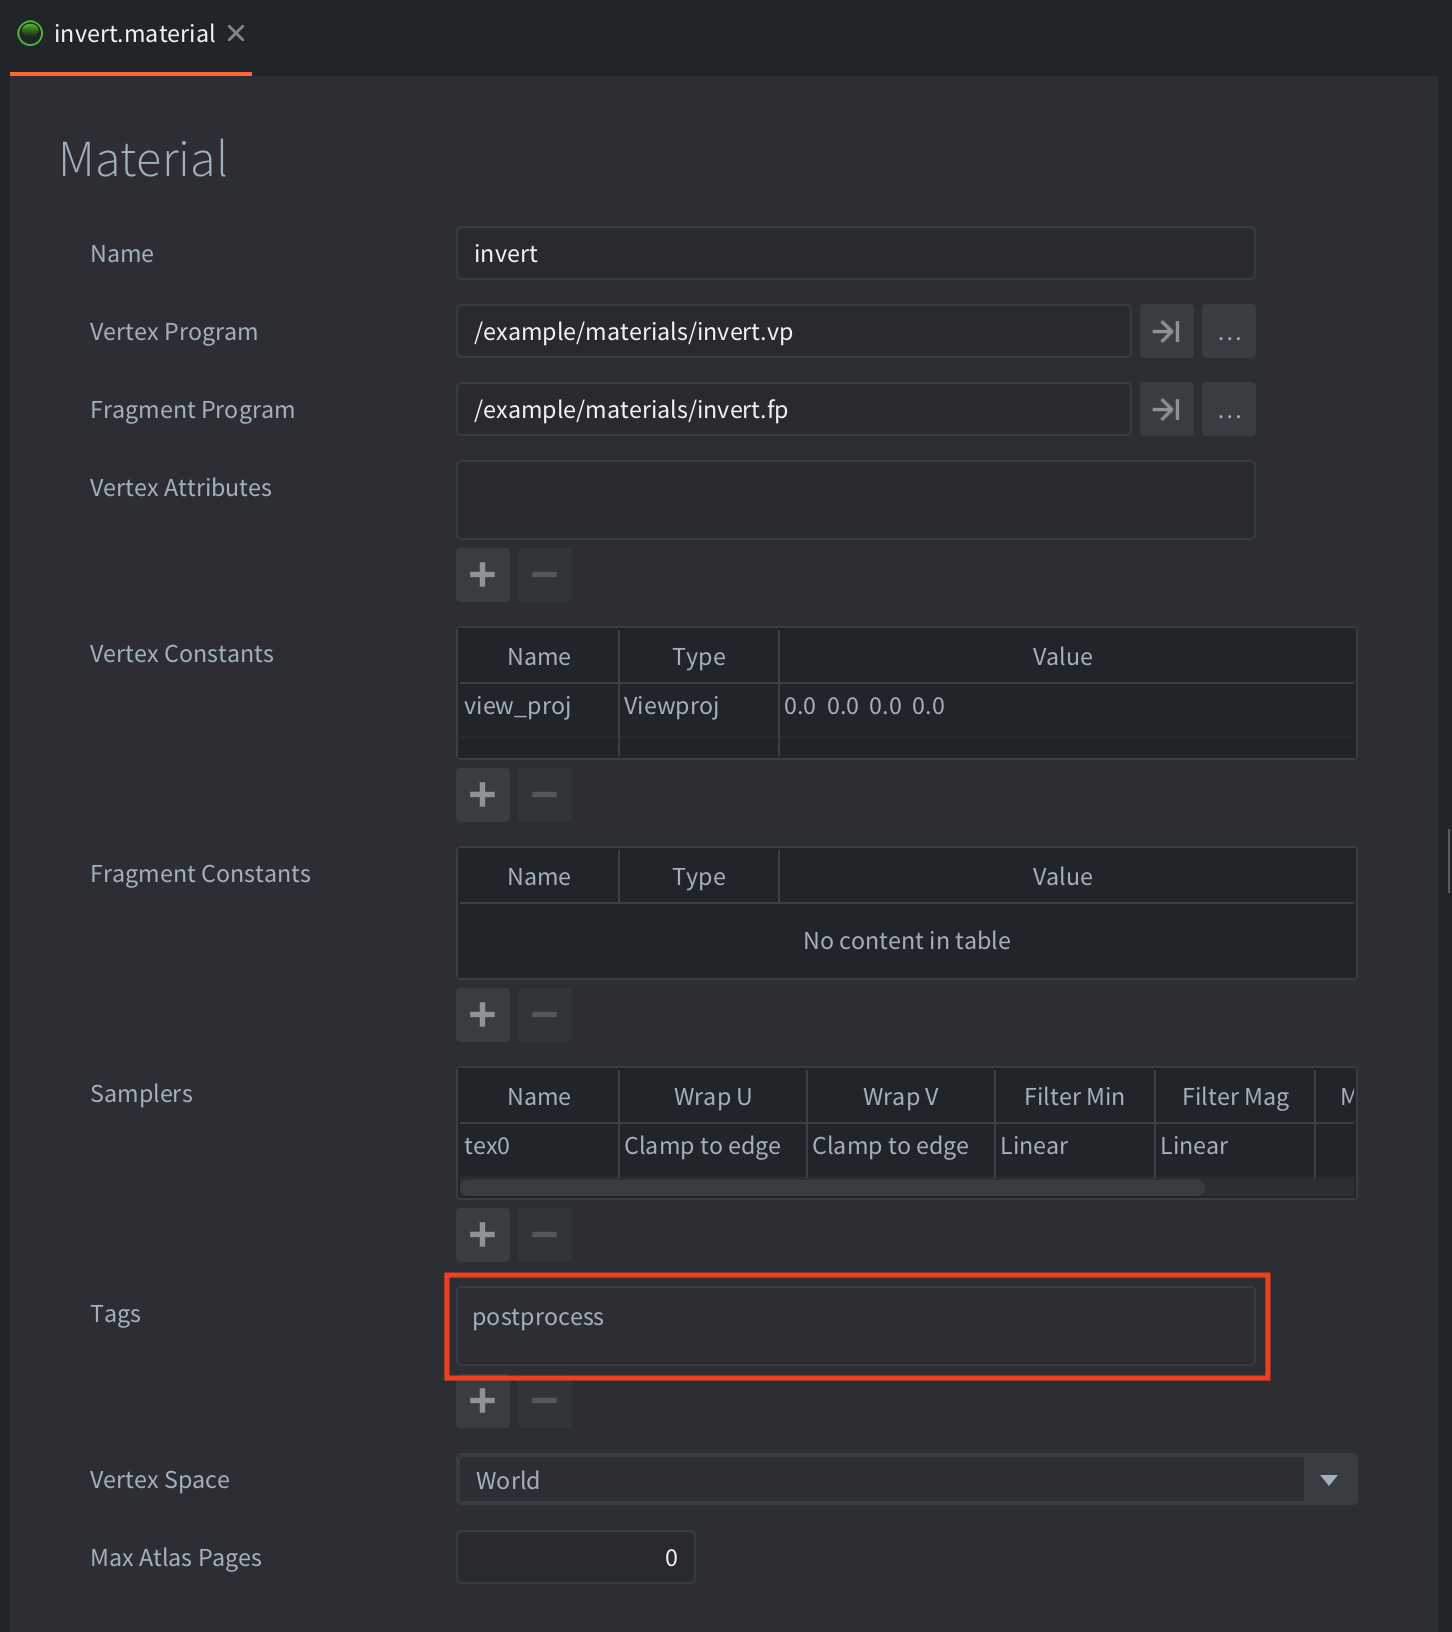Viewport: 1452px width, 1632px height.
Task: Click the material Name input field
Action: [855, 253]
